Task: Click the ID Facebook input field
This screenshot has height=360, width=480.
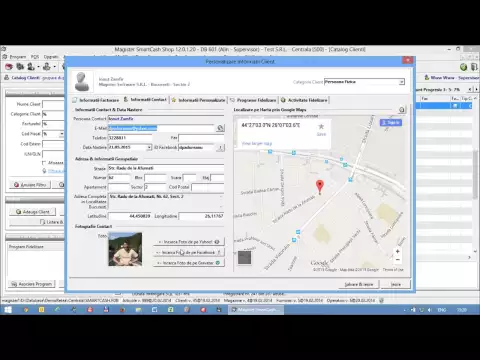Action: (197, 147)
